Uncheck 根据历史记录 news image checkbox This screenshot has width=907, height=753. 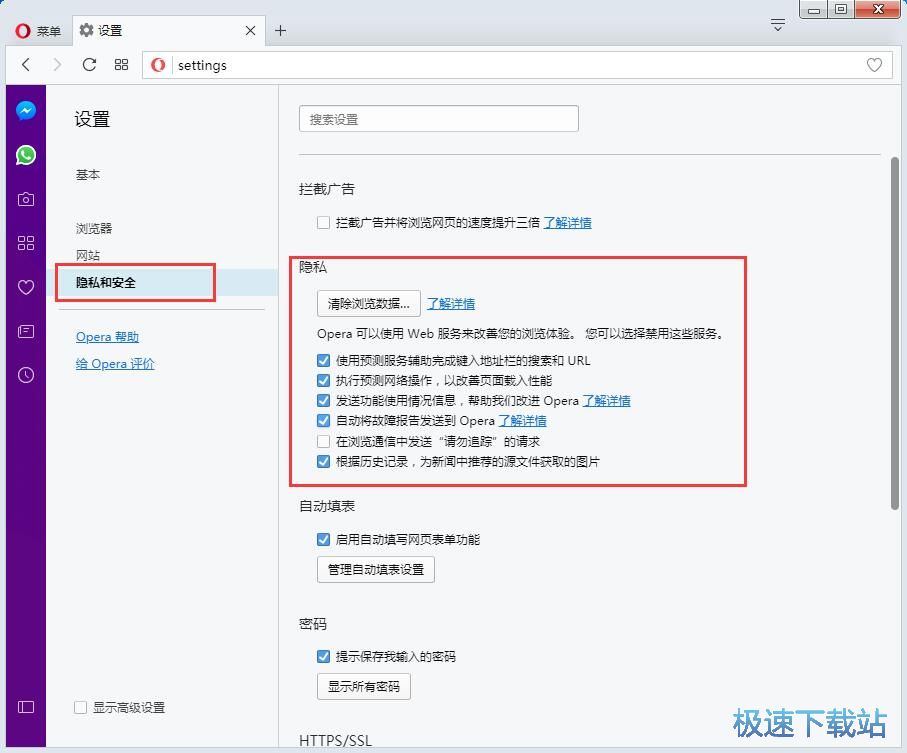click(x=323, y=462)
